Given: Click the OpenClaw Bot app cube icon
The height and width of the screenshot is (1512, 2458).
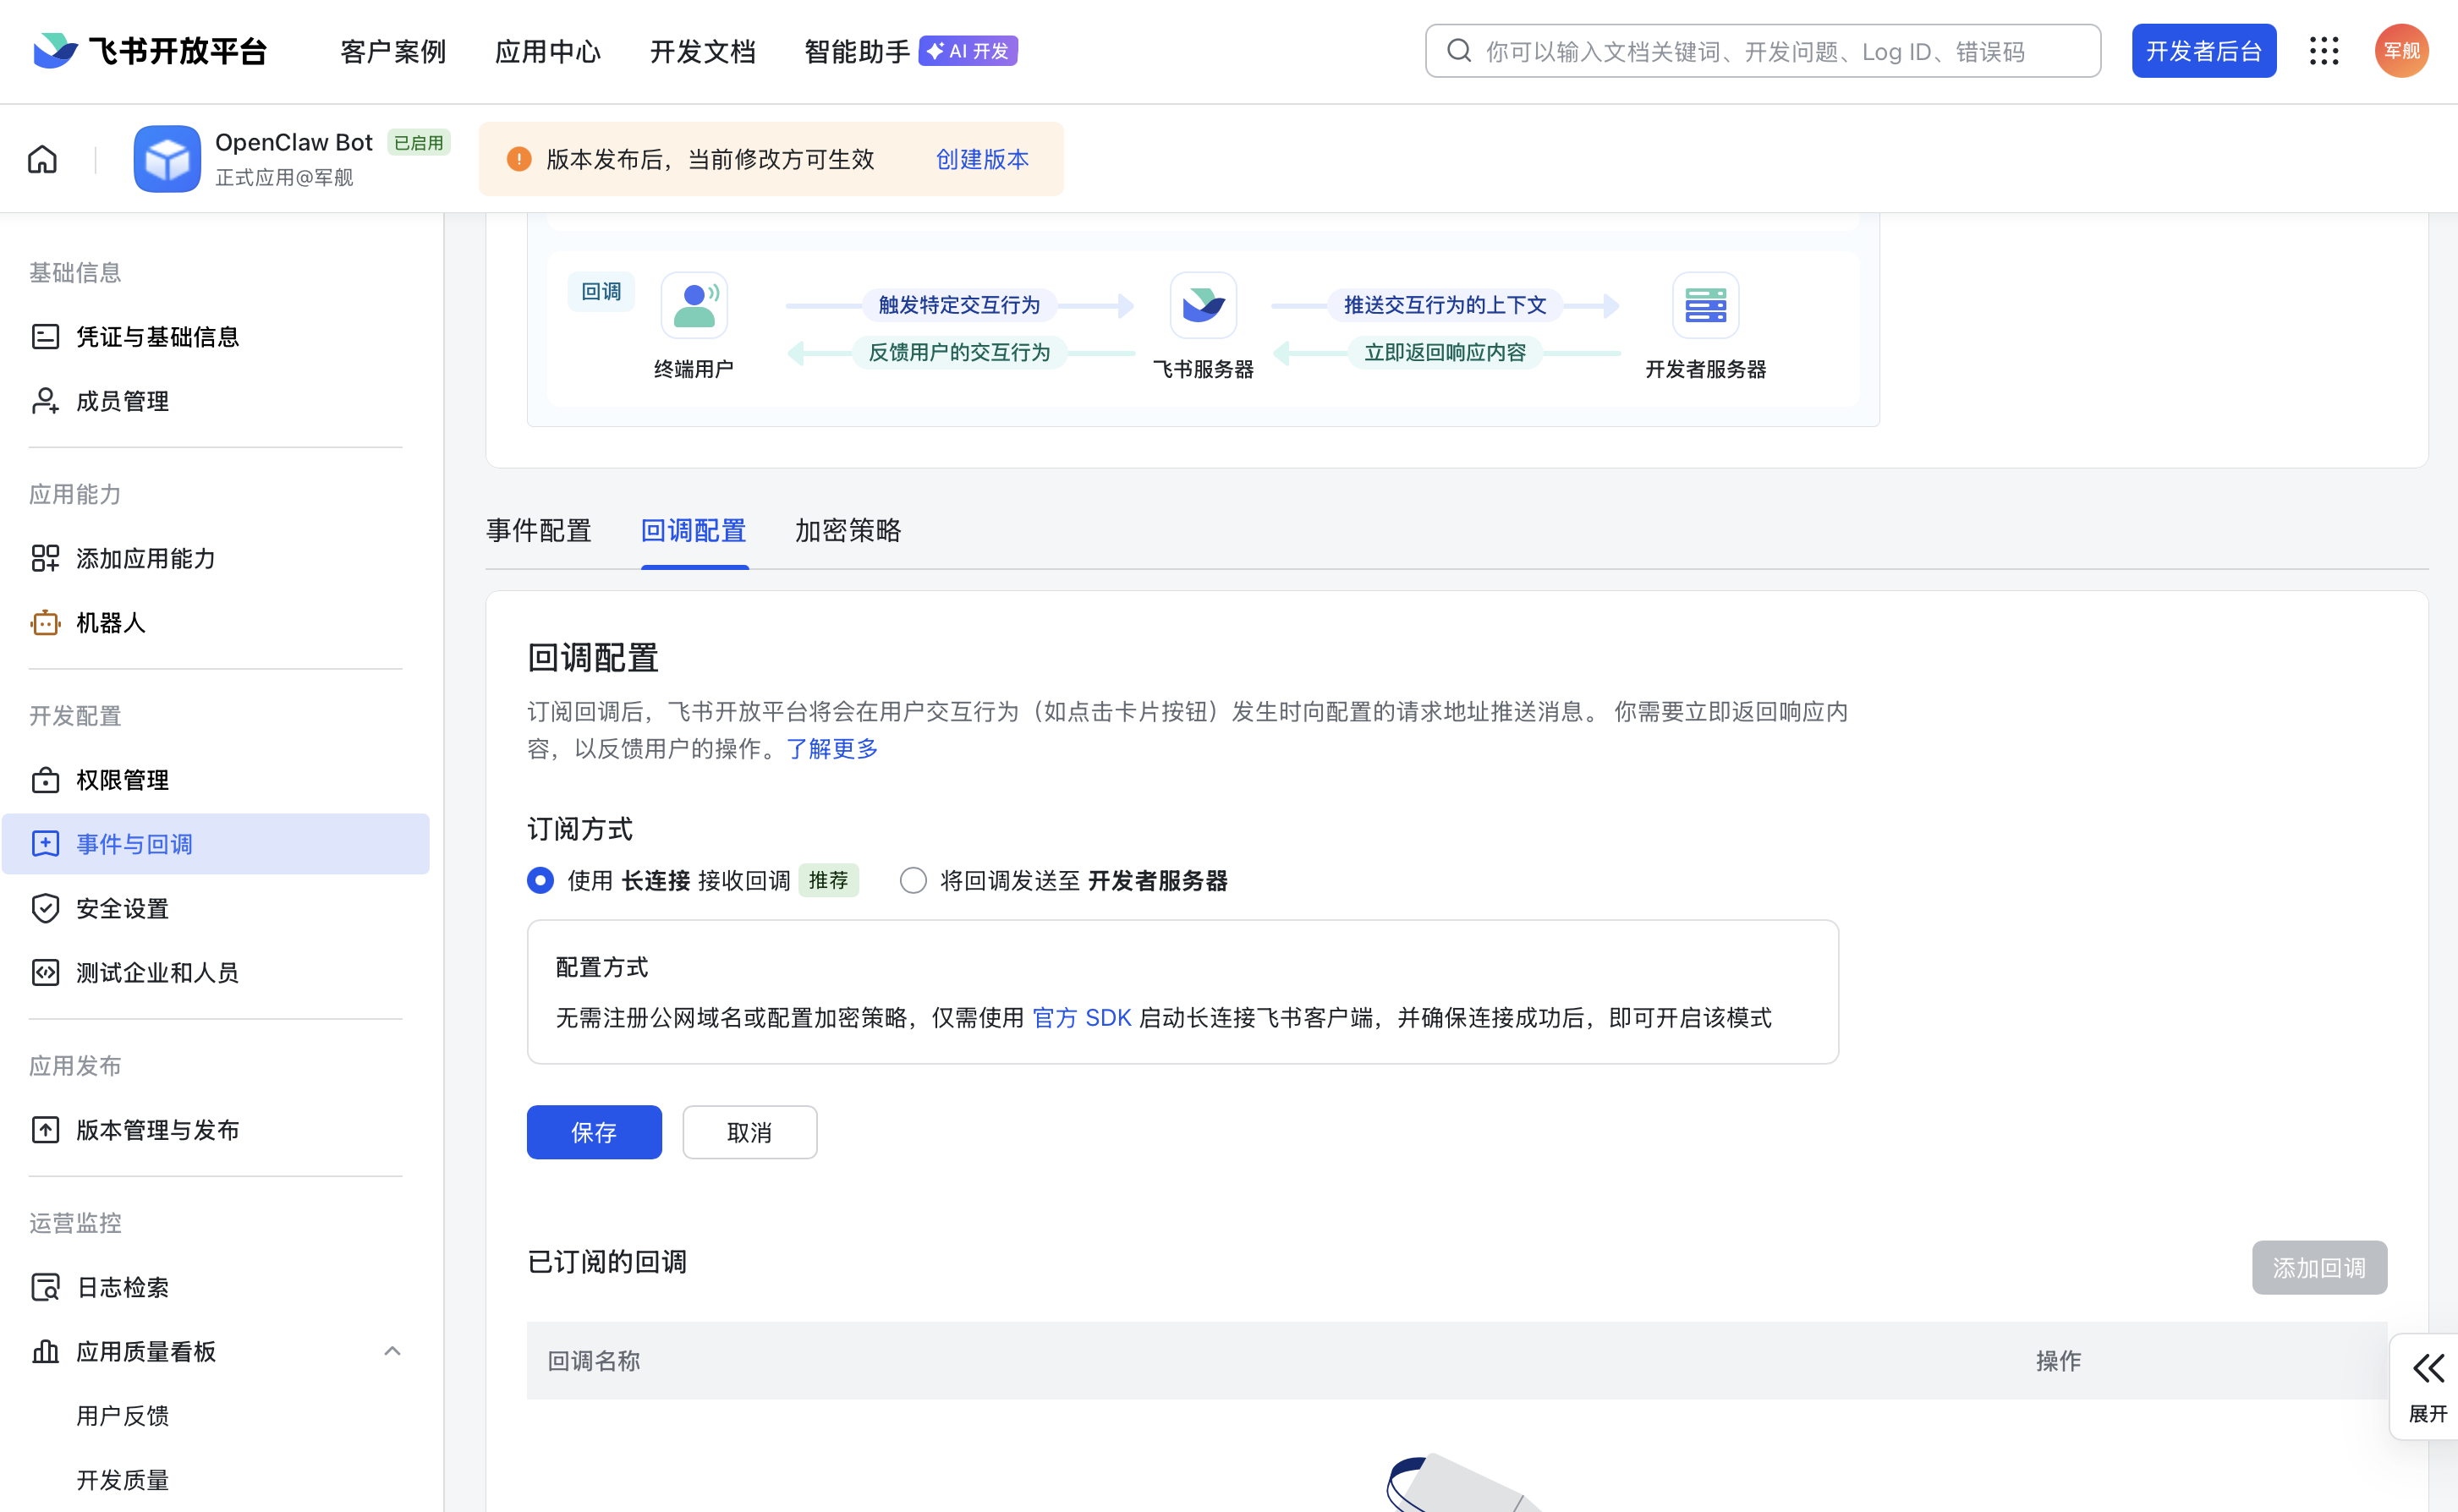Looking at the screenshot, I should [167, 159].
